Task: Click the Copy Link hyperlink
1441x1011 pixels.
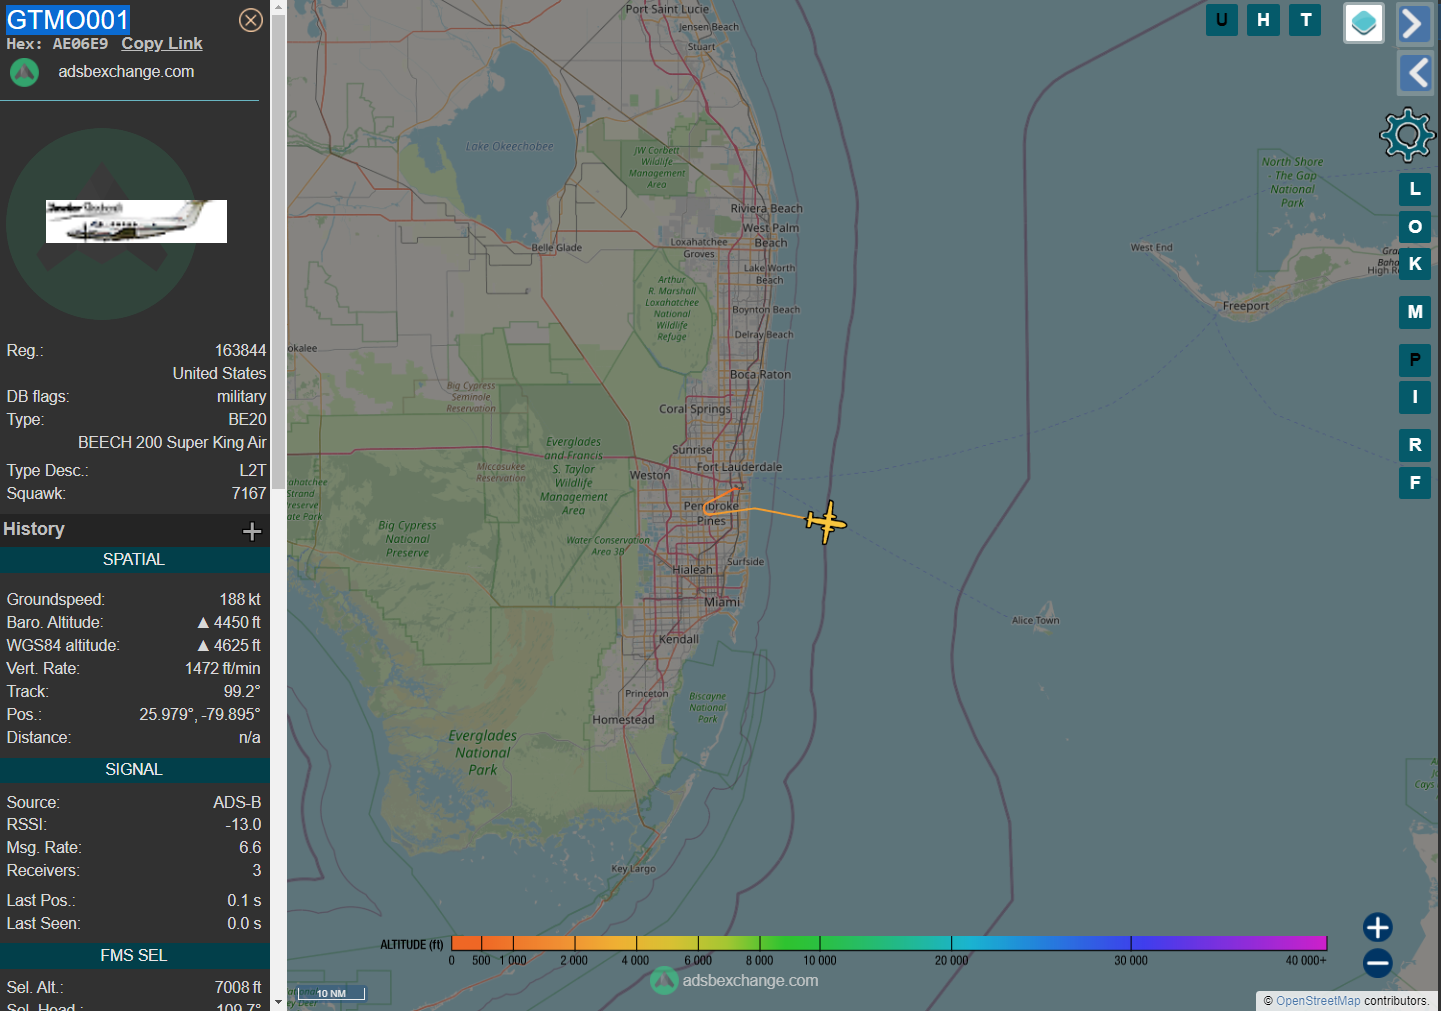Action: point(162,44)
